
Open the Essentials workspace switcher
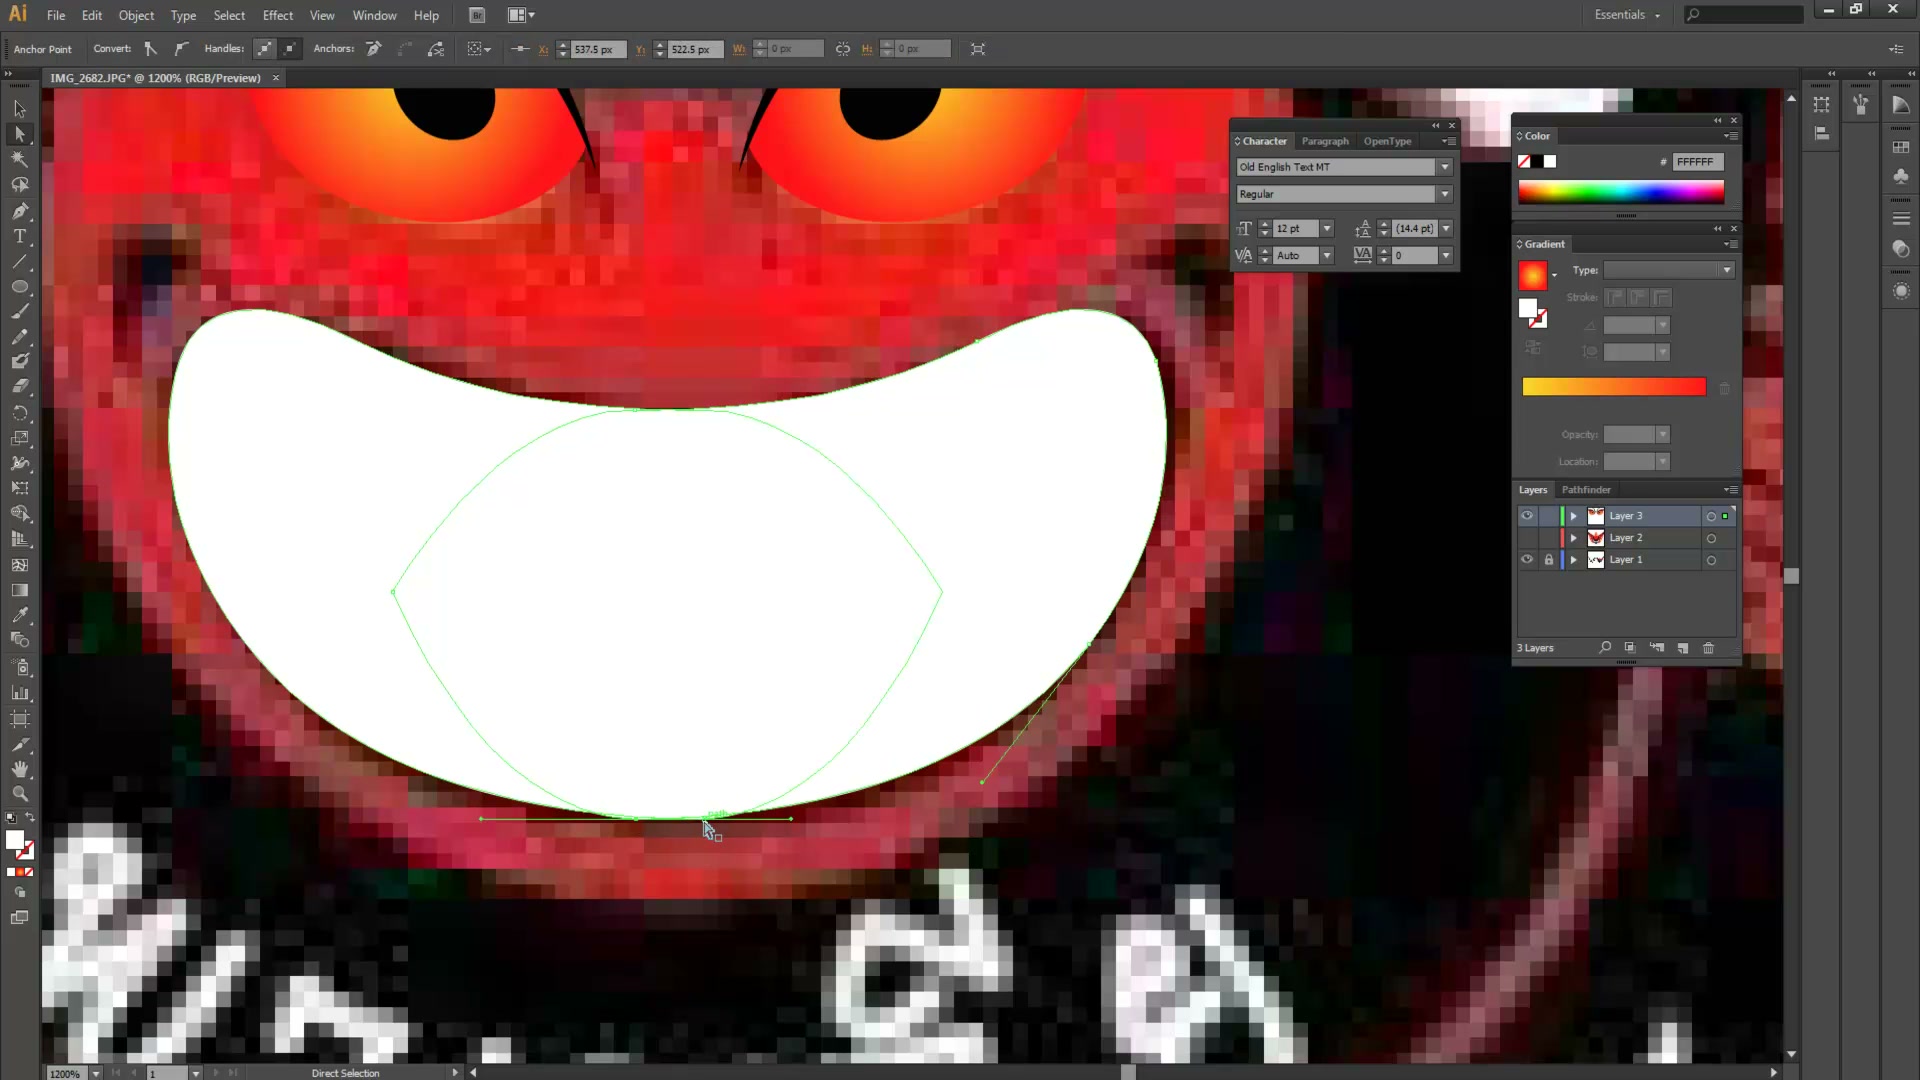(1627, 15)
